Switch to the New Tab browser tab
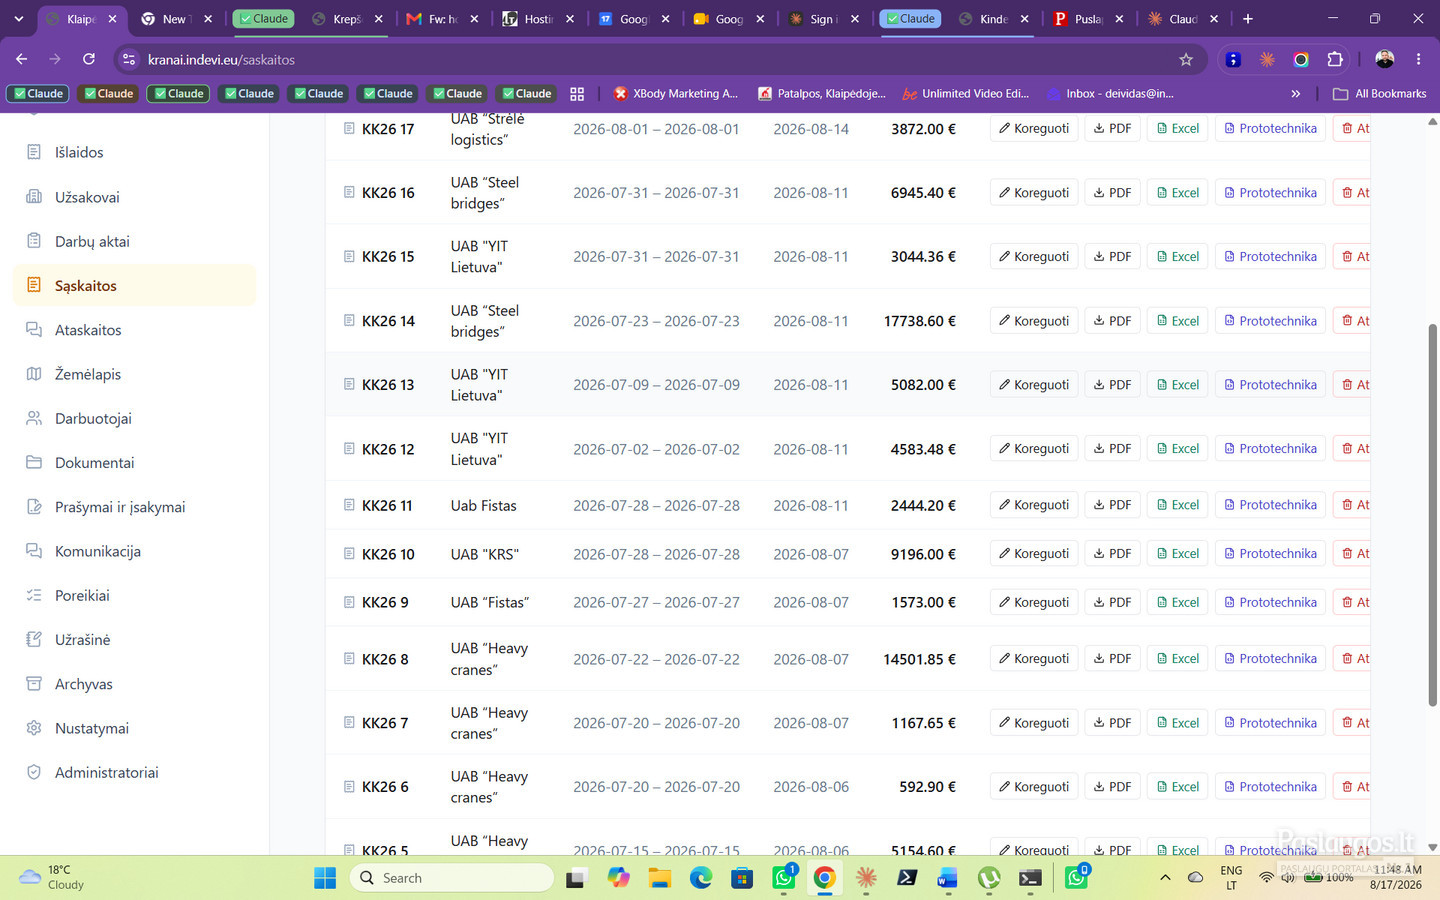This screenshot has height=900, width=1440. click(x=177, y=19)
